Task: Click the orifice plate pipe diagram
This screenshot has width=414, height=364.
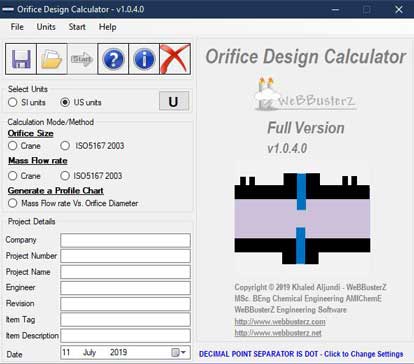Action: pos(302,218)
